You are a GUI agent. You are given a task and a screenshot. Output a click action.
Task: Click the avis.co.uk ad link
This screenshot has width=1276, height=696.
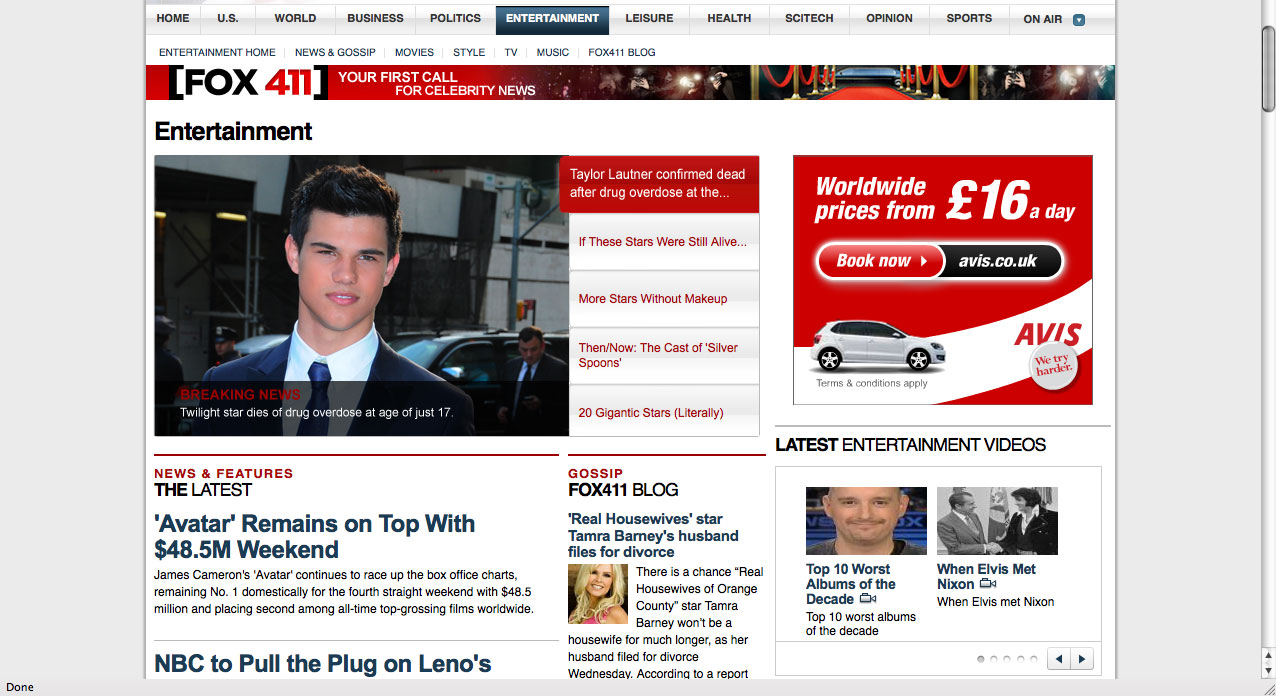(998, 261)
